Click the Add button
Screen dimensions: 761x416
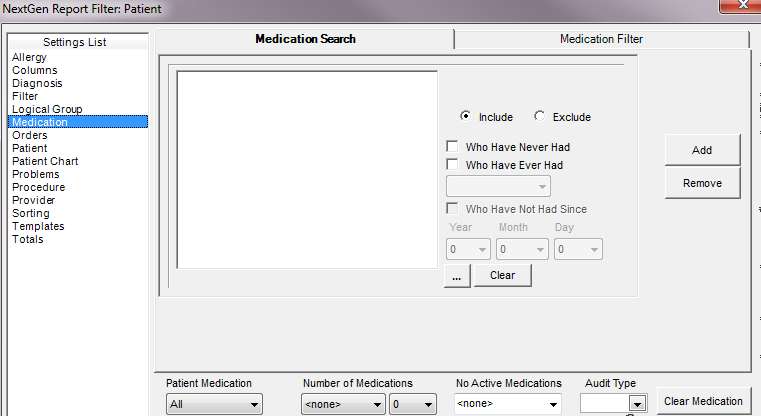tap(702, 150)
